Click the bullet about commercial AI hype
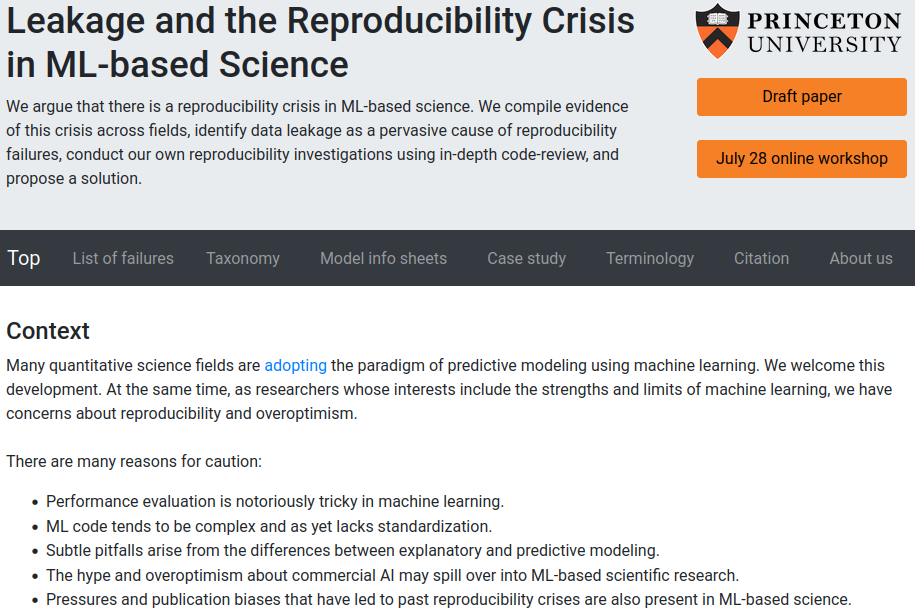Image resolution: width=915 pixels, height=615 pixels. click(392, 575)
